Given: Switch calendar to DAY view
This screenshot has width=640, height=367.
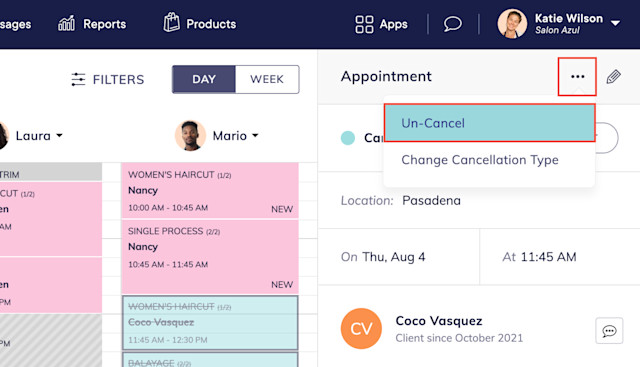Looking at the screenshot, I should 204,79.
